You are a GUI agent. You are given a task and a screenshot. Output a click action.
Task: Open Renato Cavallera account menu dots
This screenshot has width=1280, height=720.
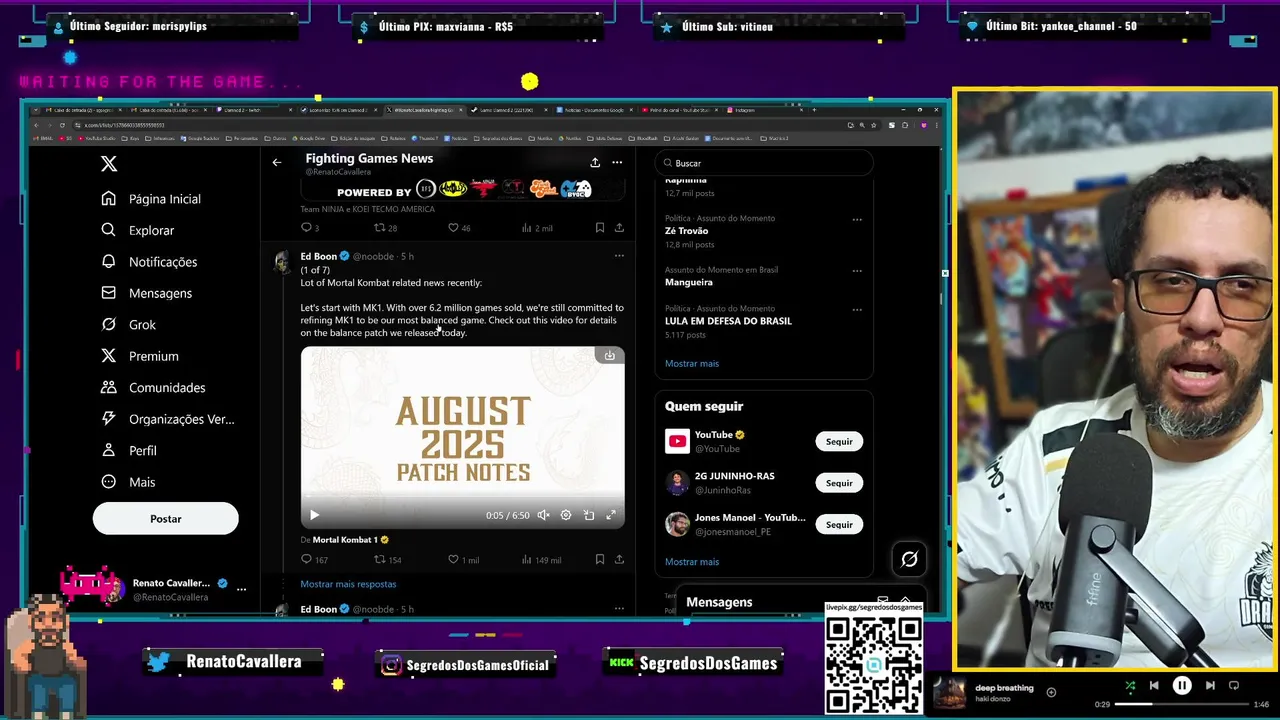pos(241,589)
